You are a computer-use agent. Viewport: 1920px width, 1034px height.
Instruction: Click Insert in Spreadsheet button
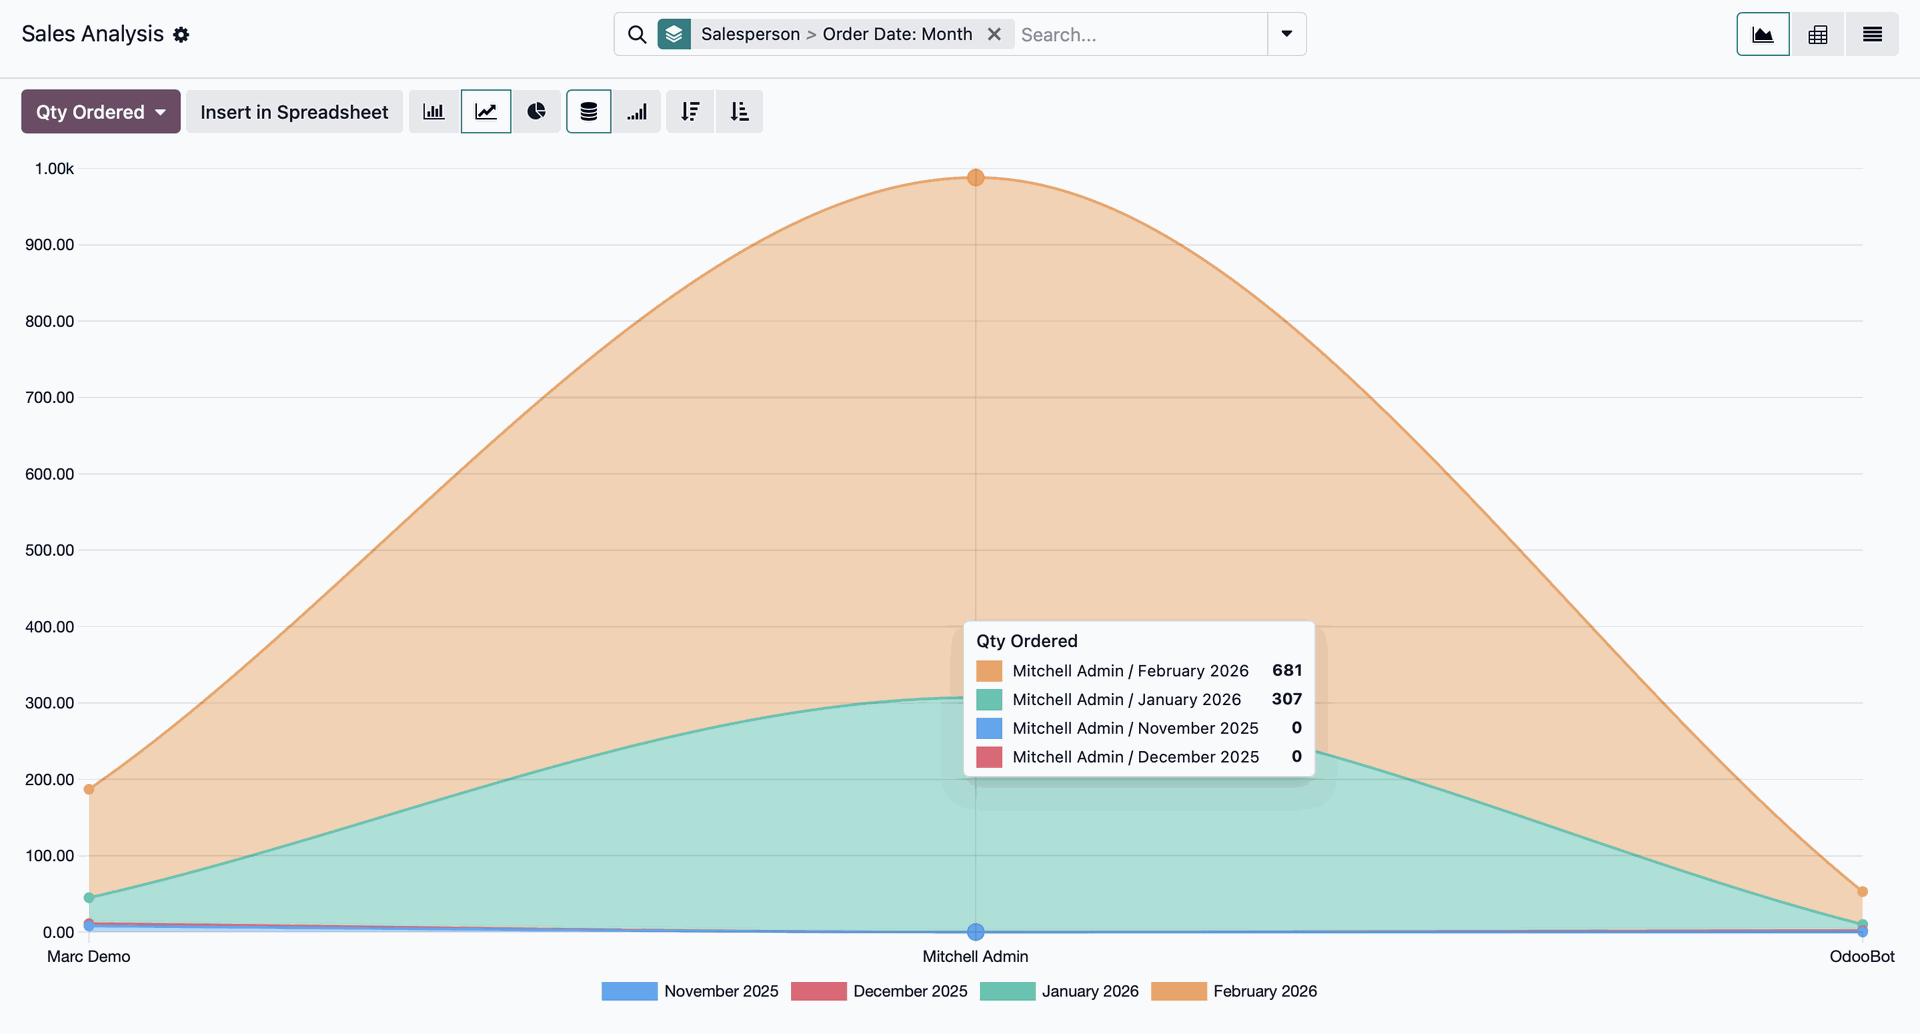[294, 112]
